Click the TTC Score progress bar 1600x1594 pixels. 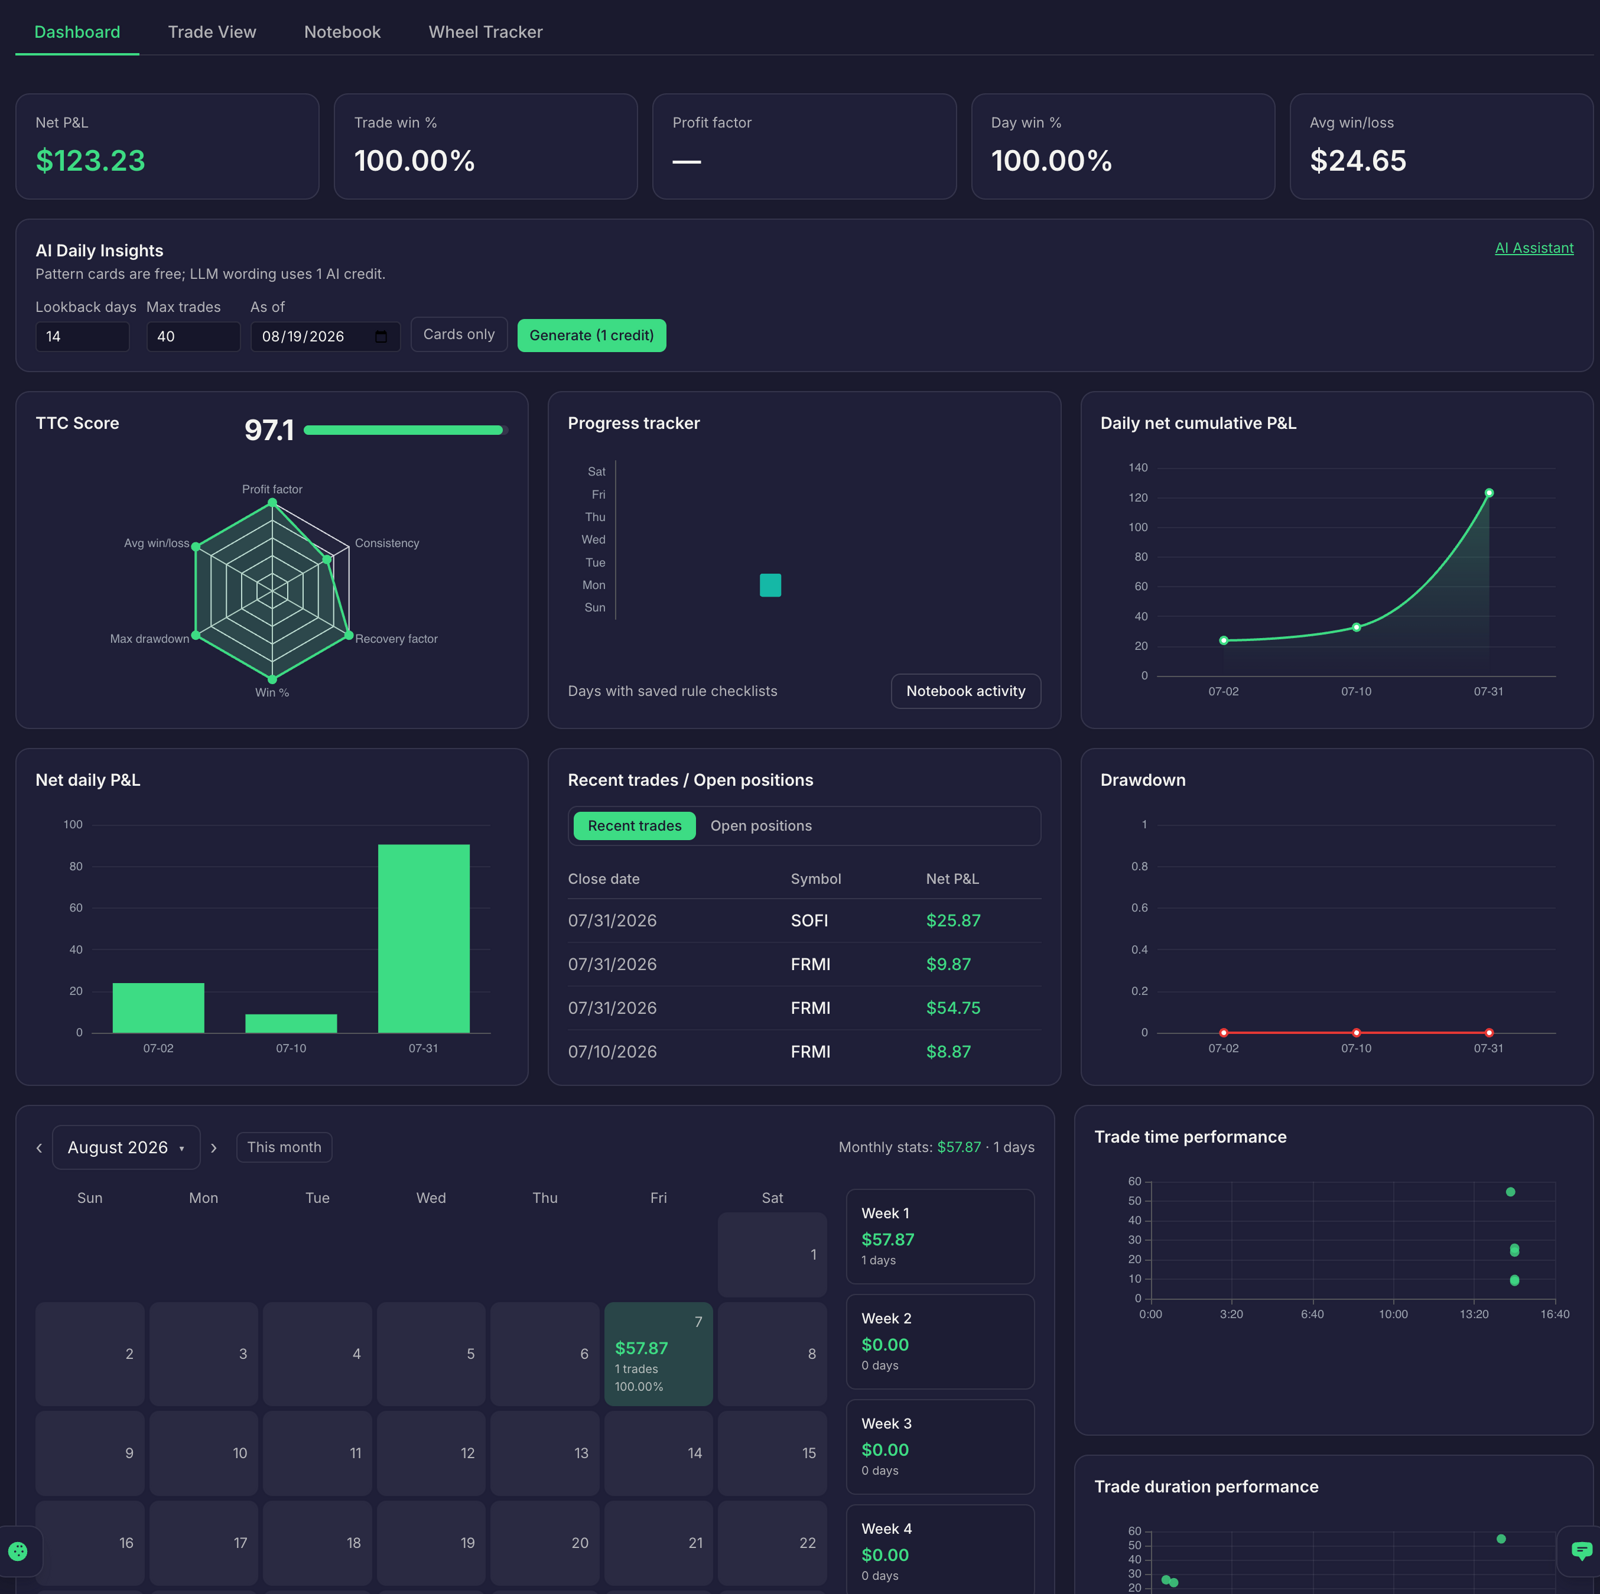(x=406, y=430)
